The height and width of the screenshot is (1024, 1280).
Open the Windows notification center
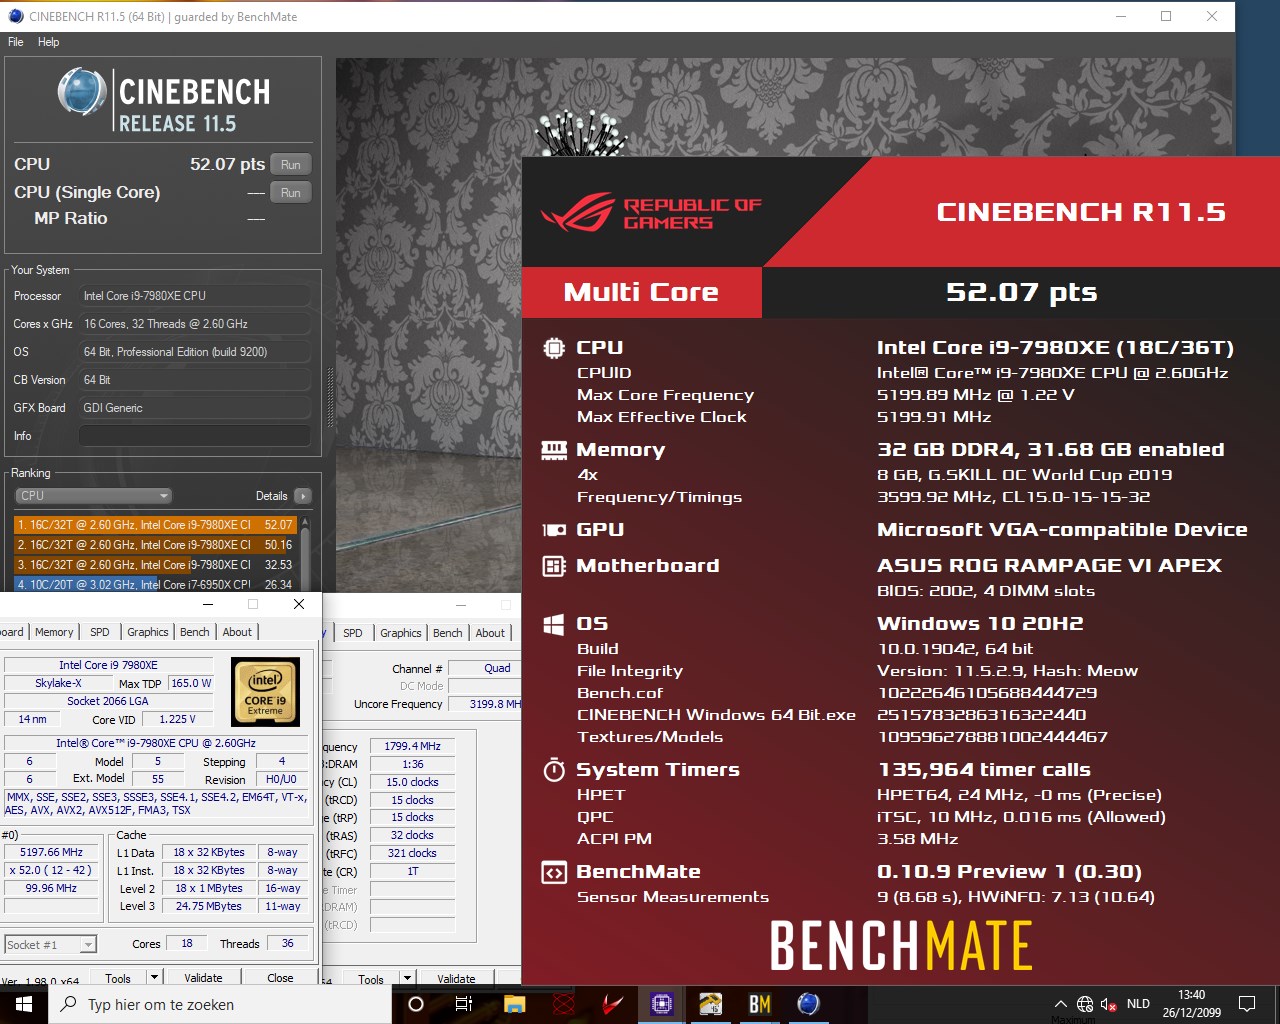[1247, 1004]
